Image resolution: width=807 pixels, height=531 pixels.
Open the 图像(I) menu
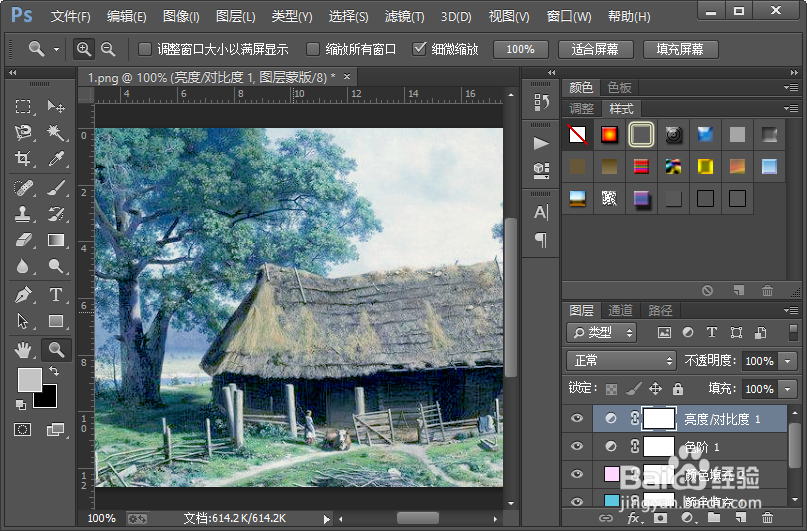click(181, 16)
